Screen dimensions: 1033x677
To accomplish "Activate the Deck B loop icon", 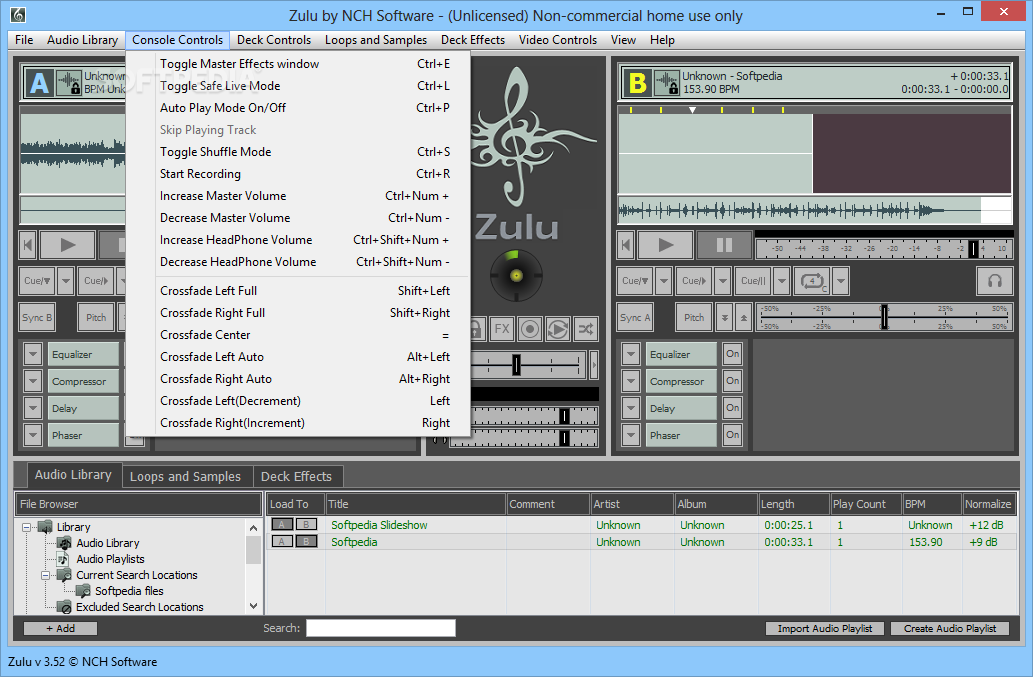I will 812,281.
